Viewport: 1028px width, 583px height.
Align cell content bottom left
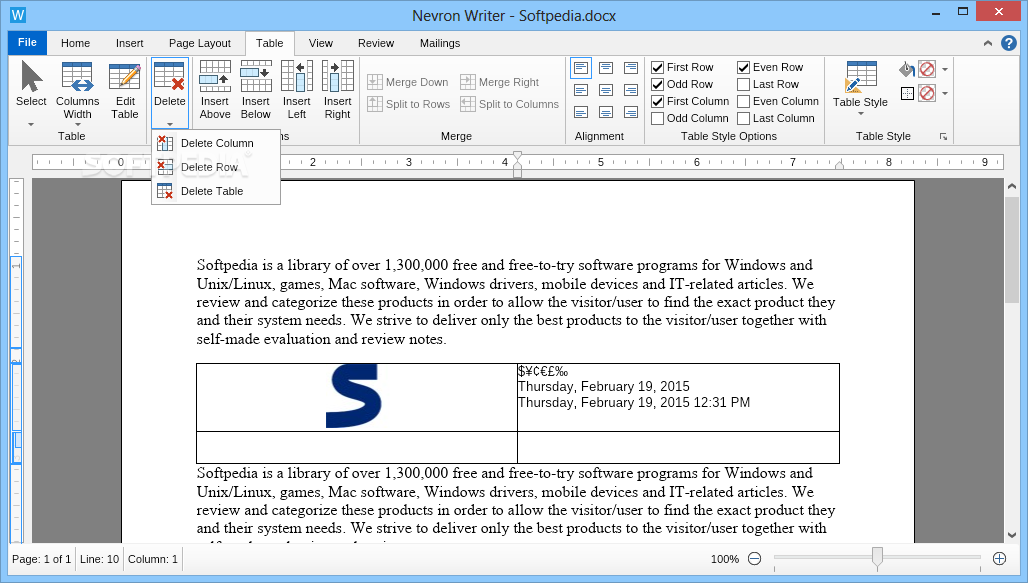pos(581,113)
